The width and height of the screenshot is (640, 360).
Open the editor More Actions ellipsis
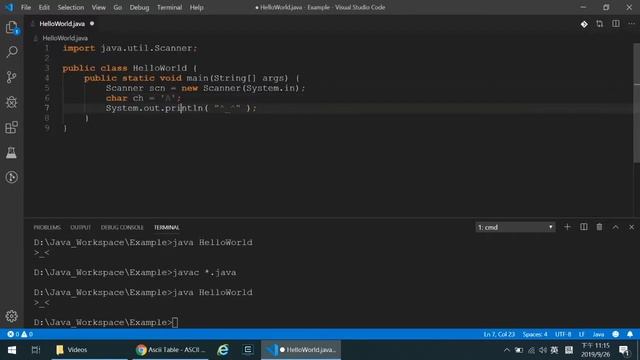[x=631, y=24]
